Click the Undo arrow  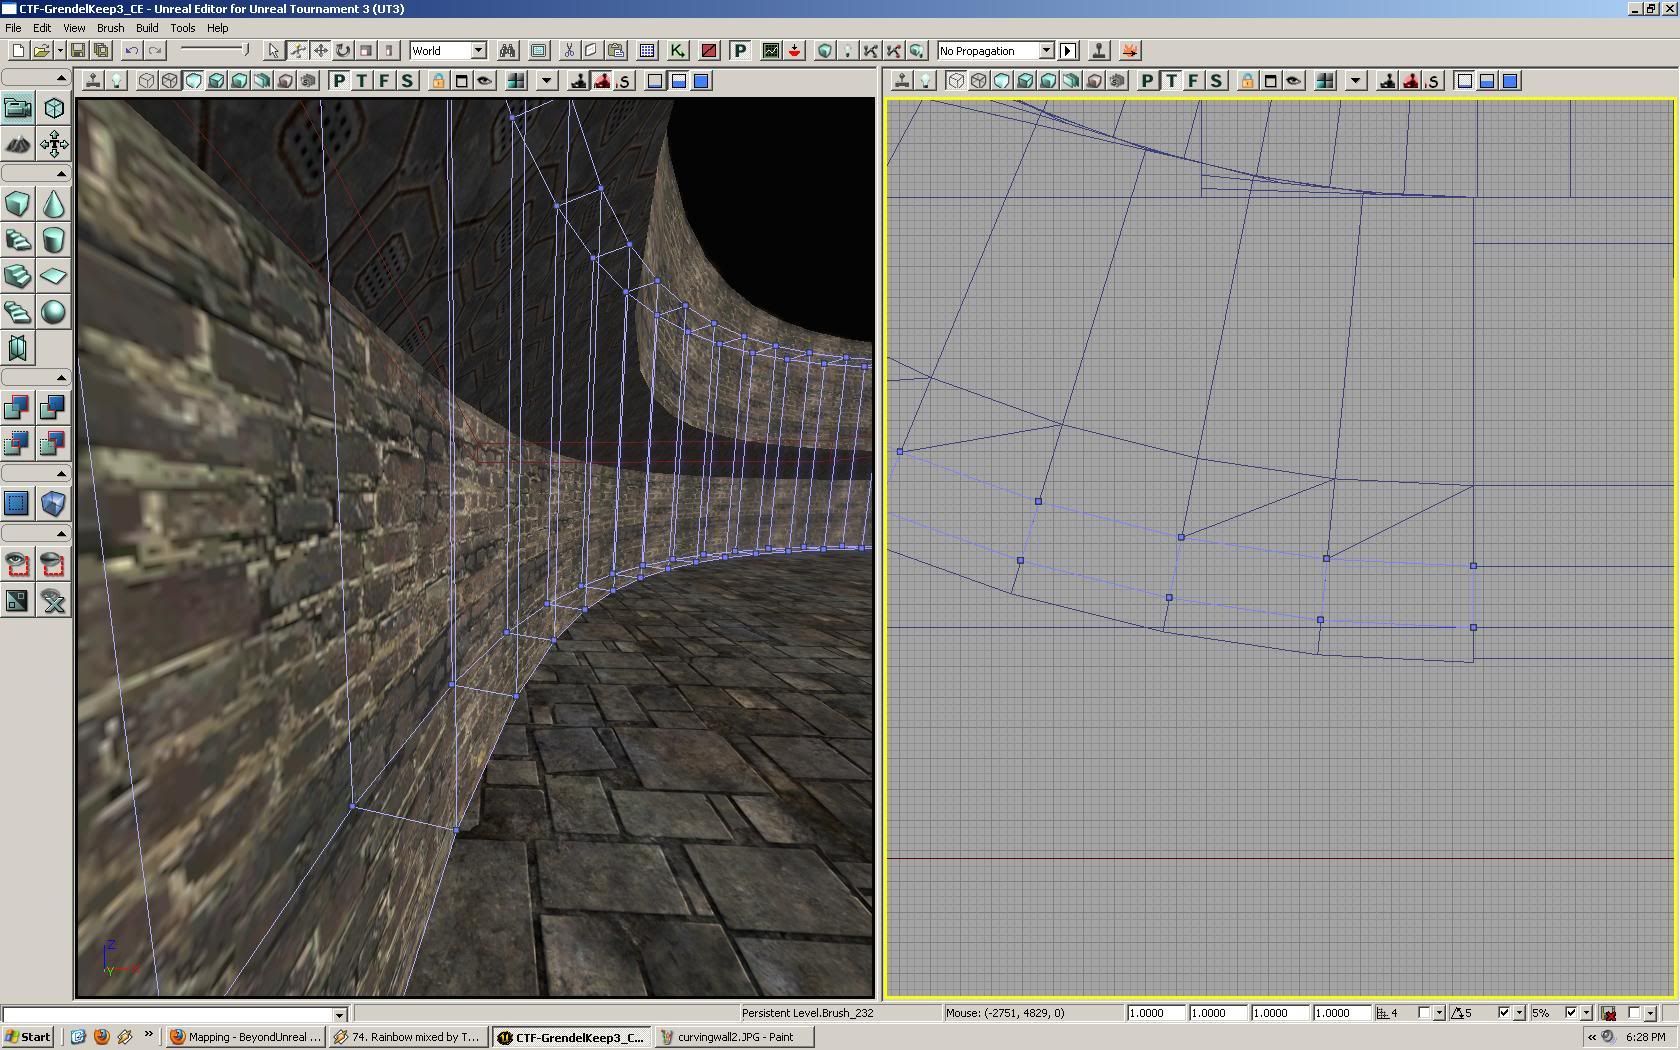132,51
